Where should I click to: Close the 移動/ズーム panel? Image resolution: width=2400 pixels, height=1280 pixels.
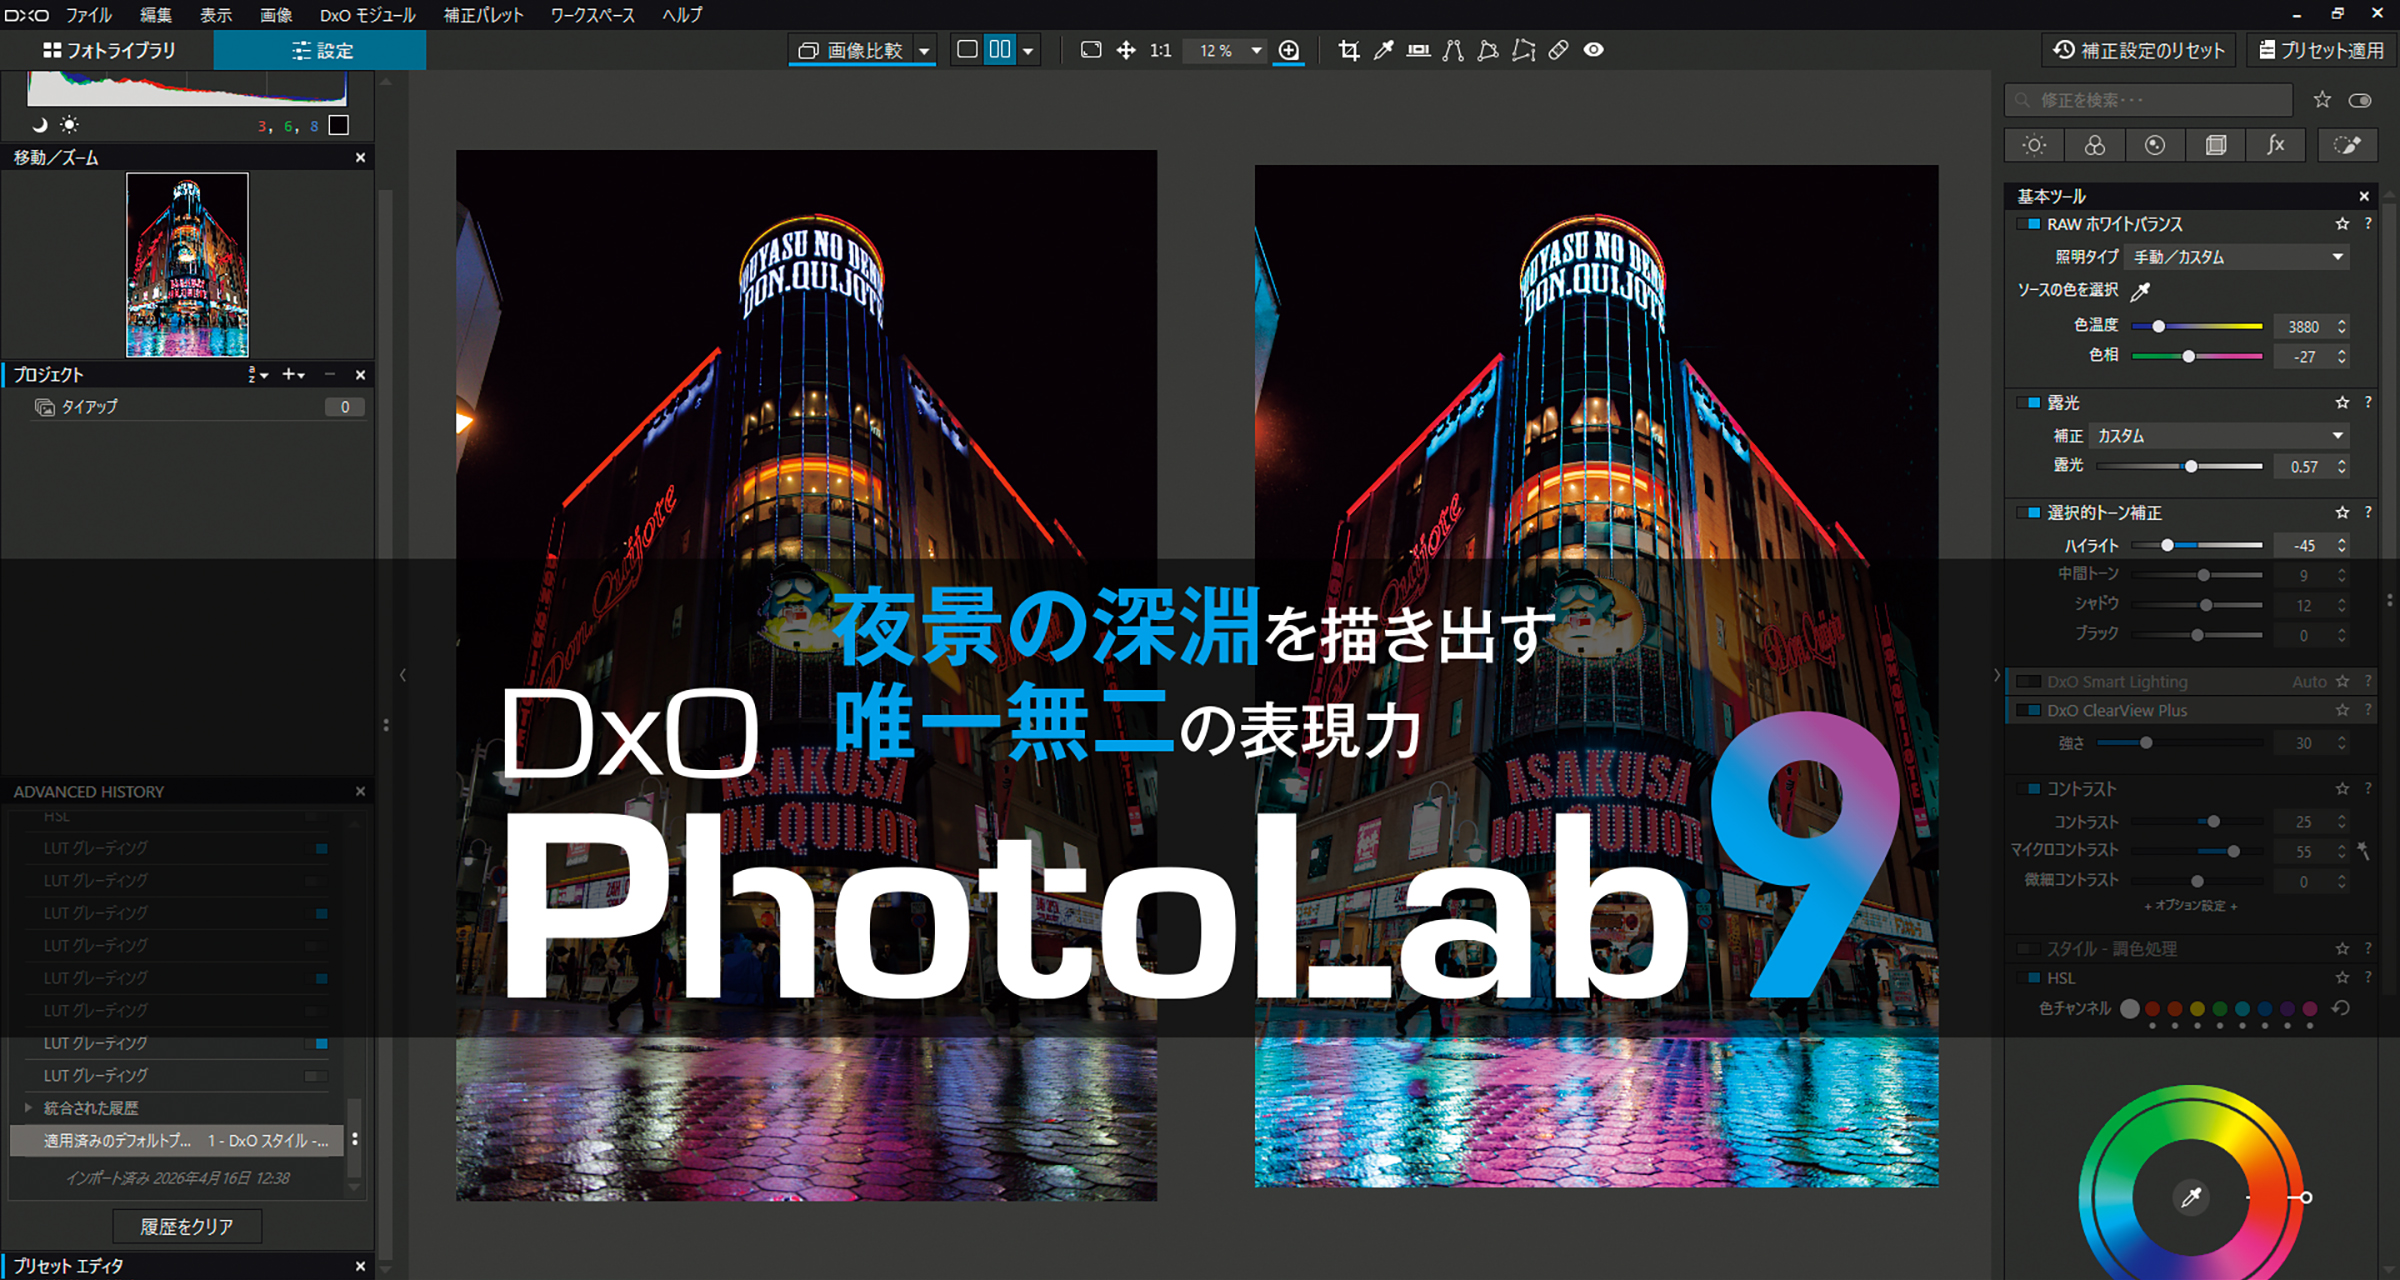click(360, 158)
